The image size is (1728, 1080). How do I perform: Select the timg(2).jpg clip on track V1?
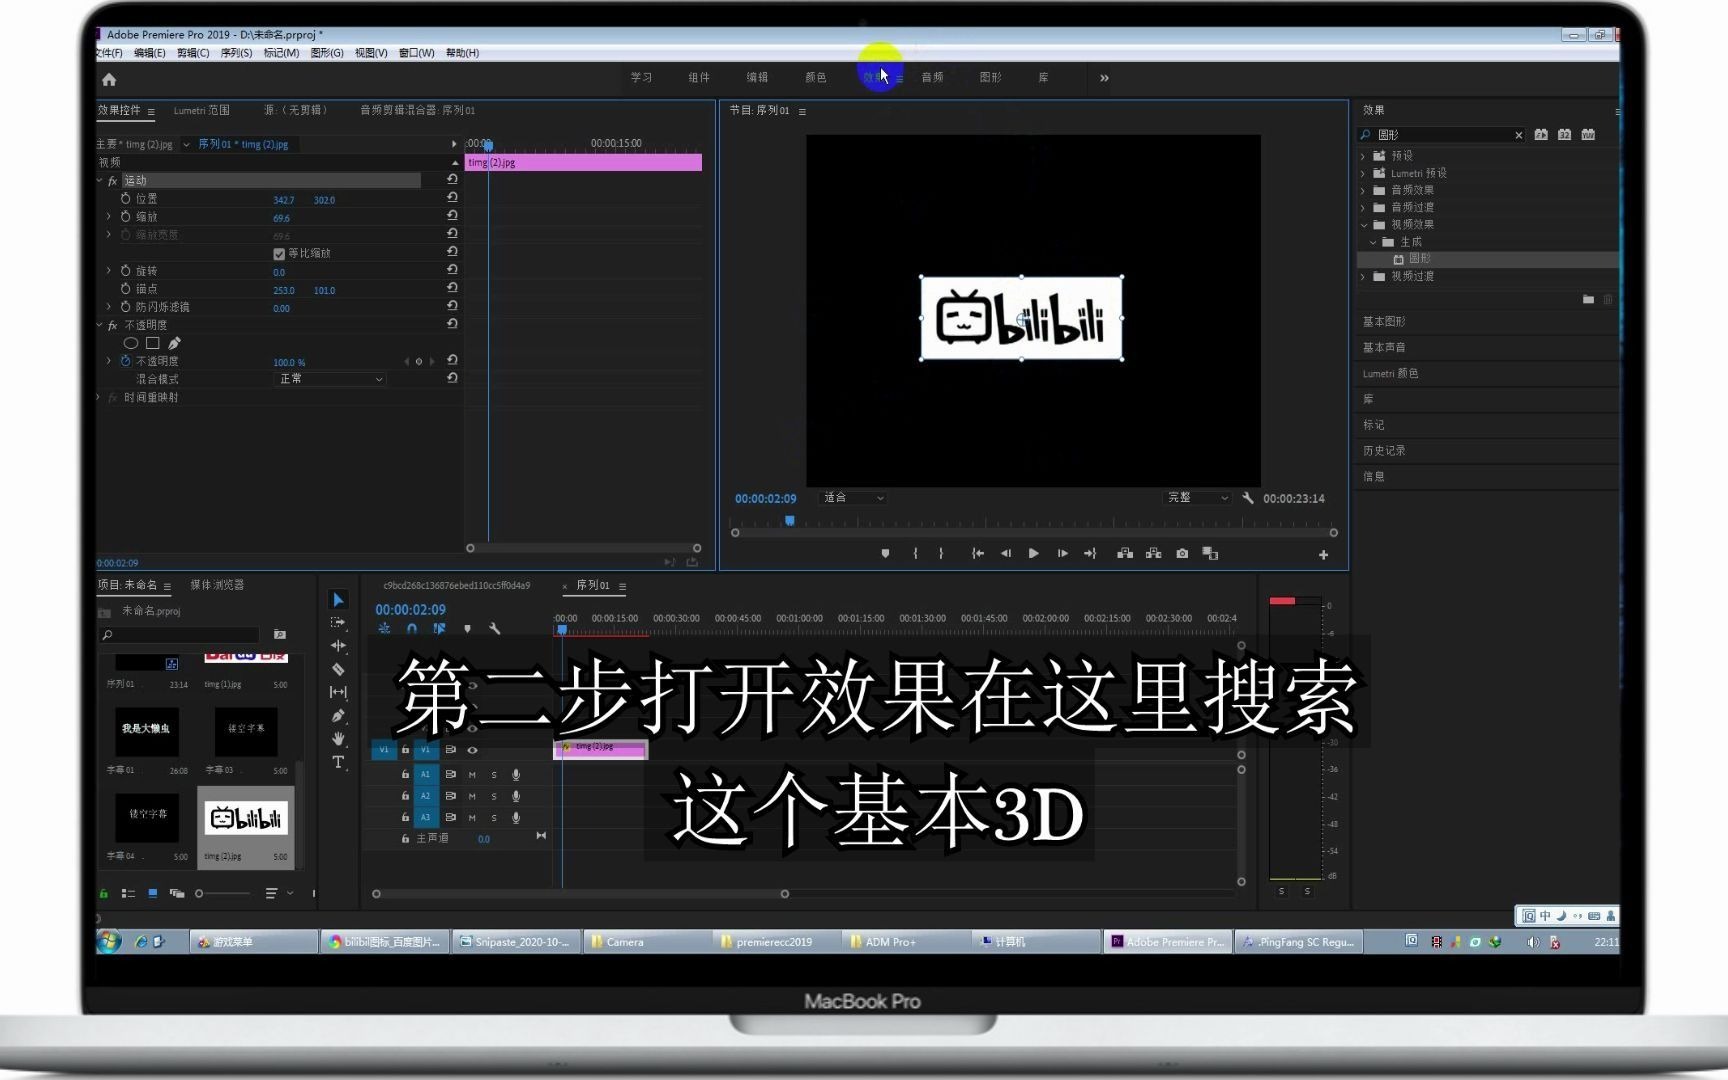(x=600, y=748)
